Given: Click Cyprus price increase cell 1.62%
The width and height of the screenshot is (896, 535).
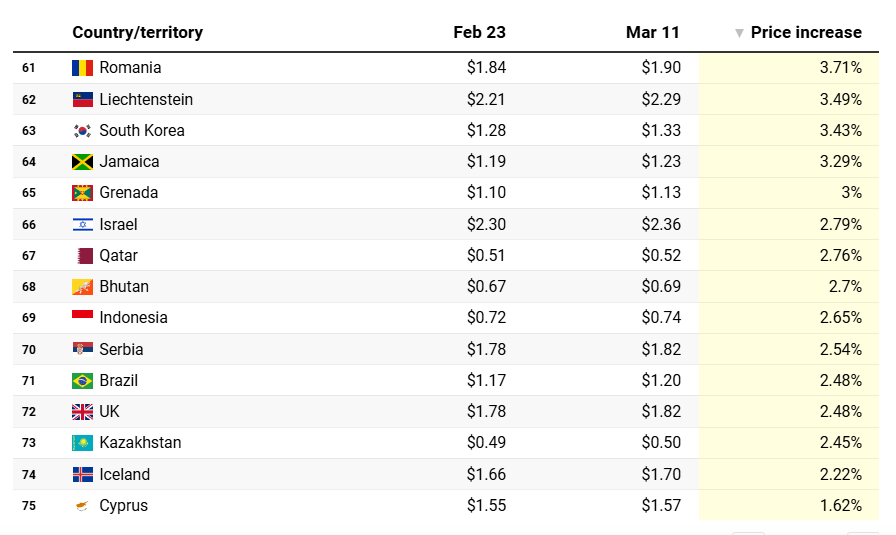Looking at the screenshot, I should click(x=840, y=506).
